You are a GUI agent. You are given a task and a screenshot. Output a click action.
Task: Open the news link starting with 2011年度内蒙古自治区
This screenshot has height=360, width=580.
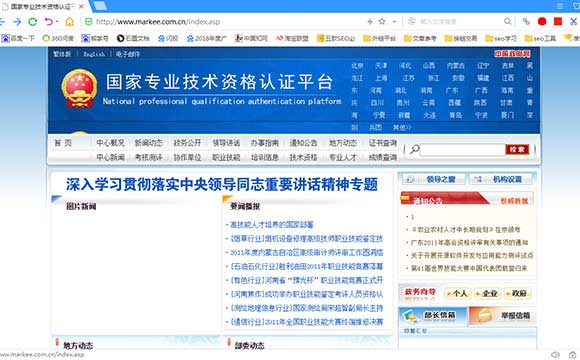coord(306,253)
